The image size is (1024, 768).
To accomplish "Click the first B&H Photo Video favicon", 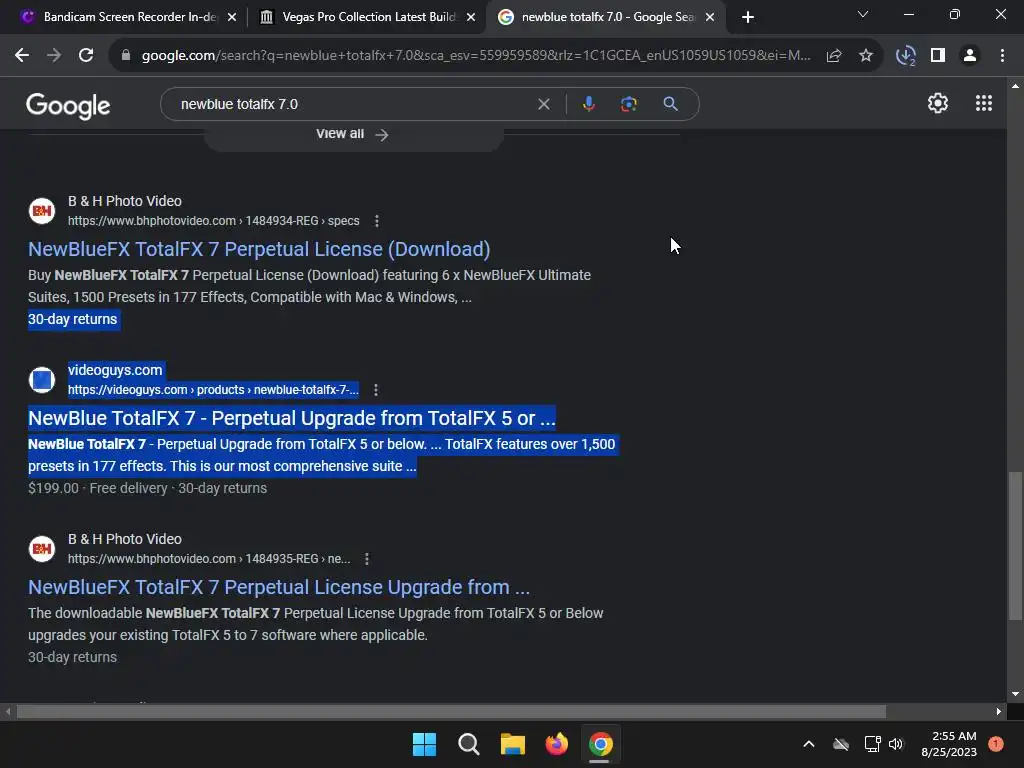I will point(42,211).
